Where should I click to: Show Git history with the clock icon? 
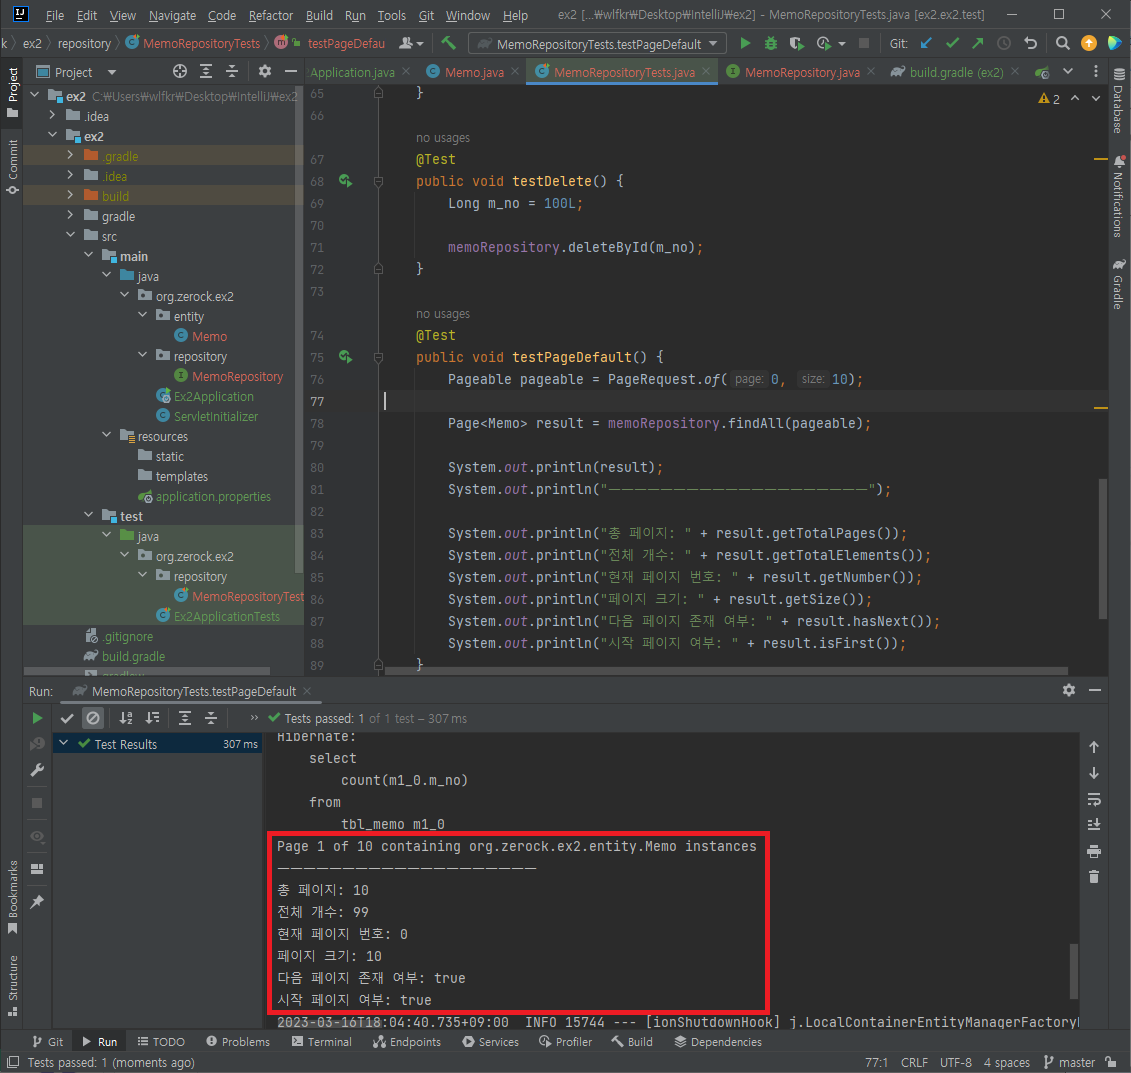click(1003, 43)
